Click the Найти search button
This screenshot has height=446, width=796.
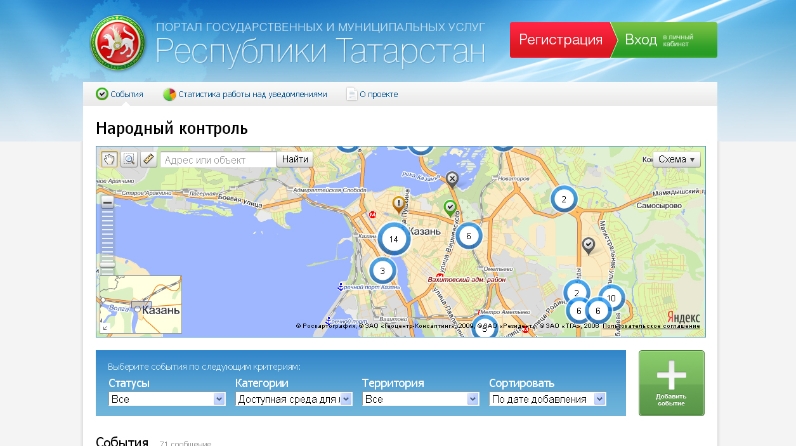295,159
